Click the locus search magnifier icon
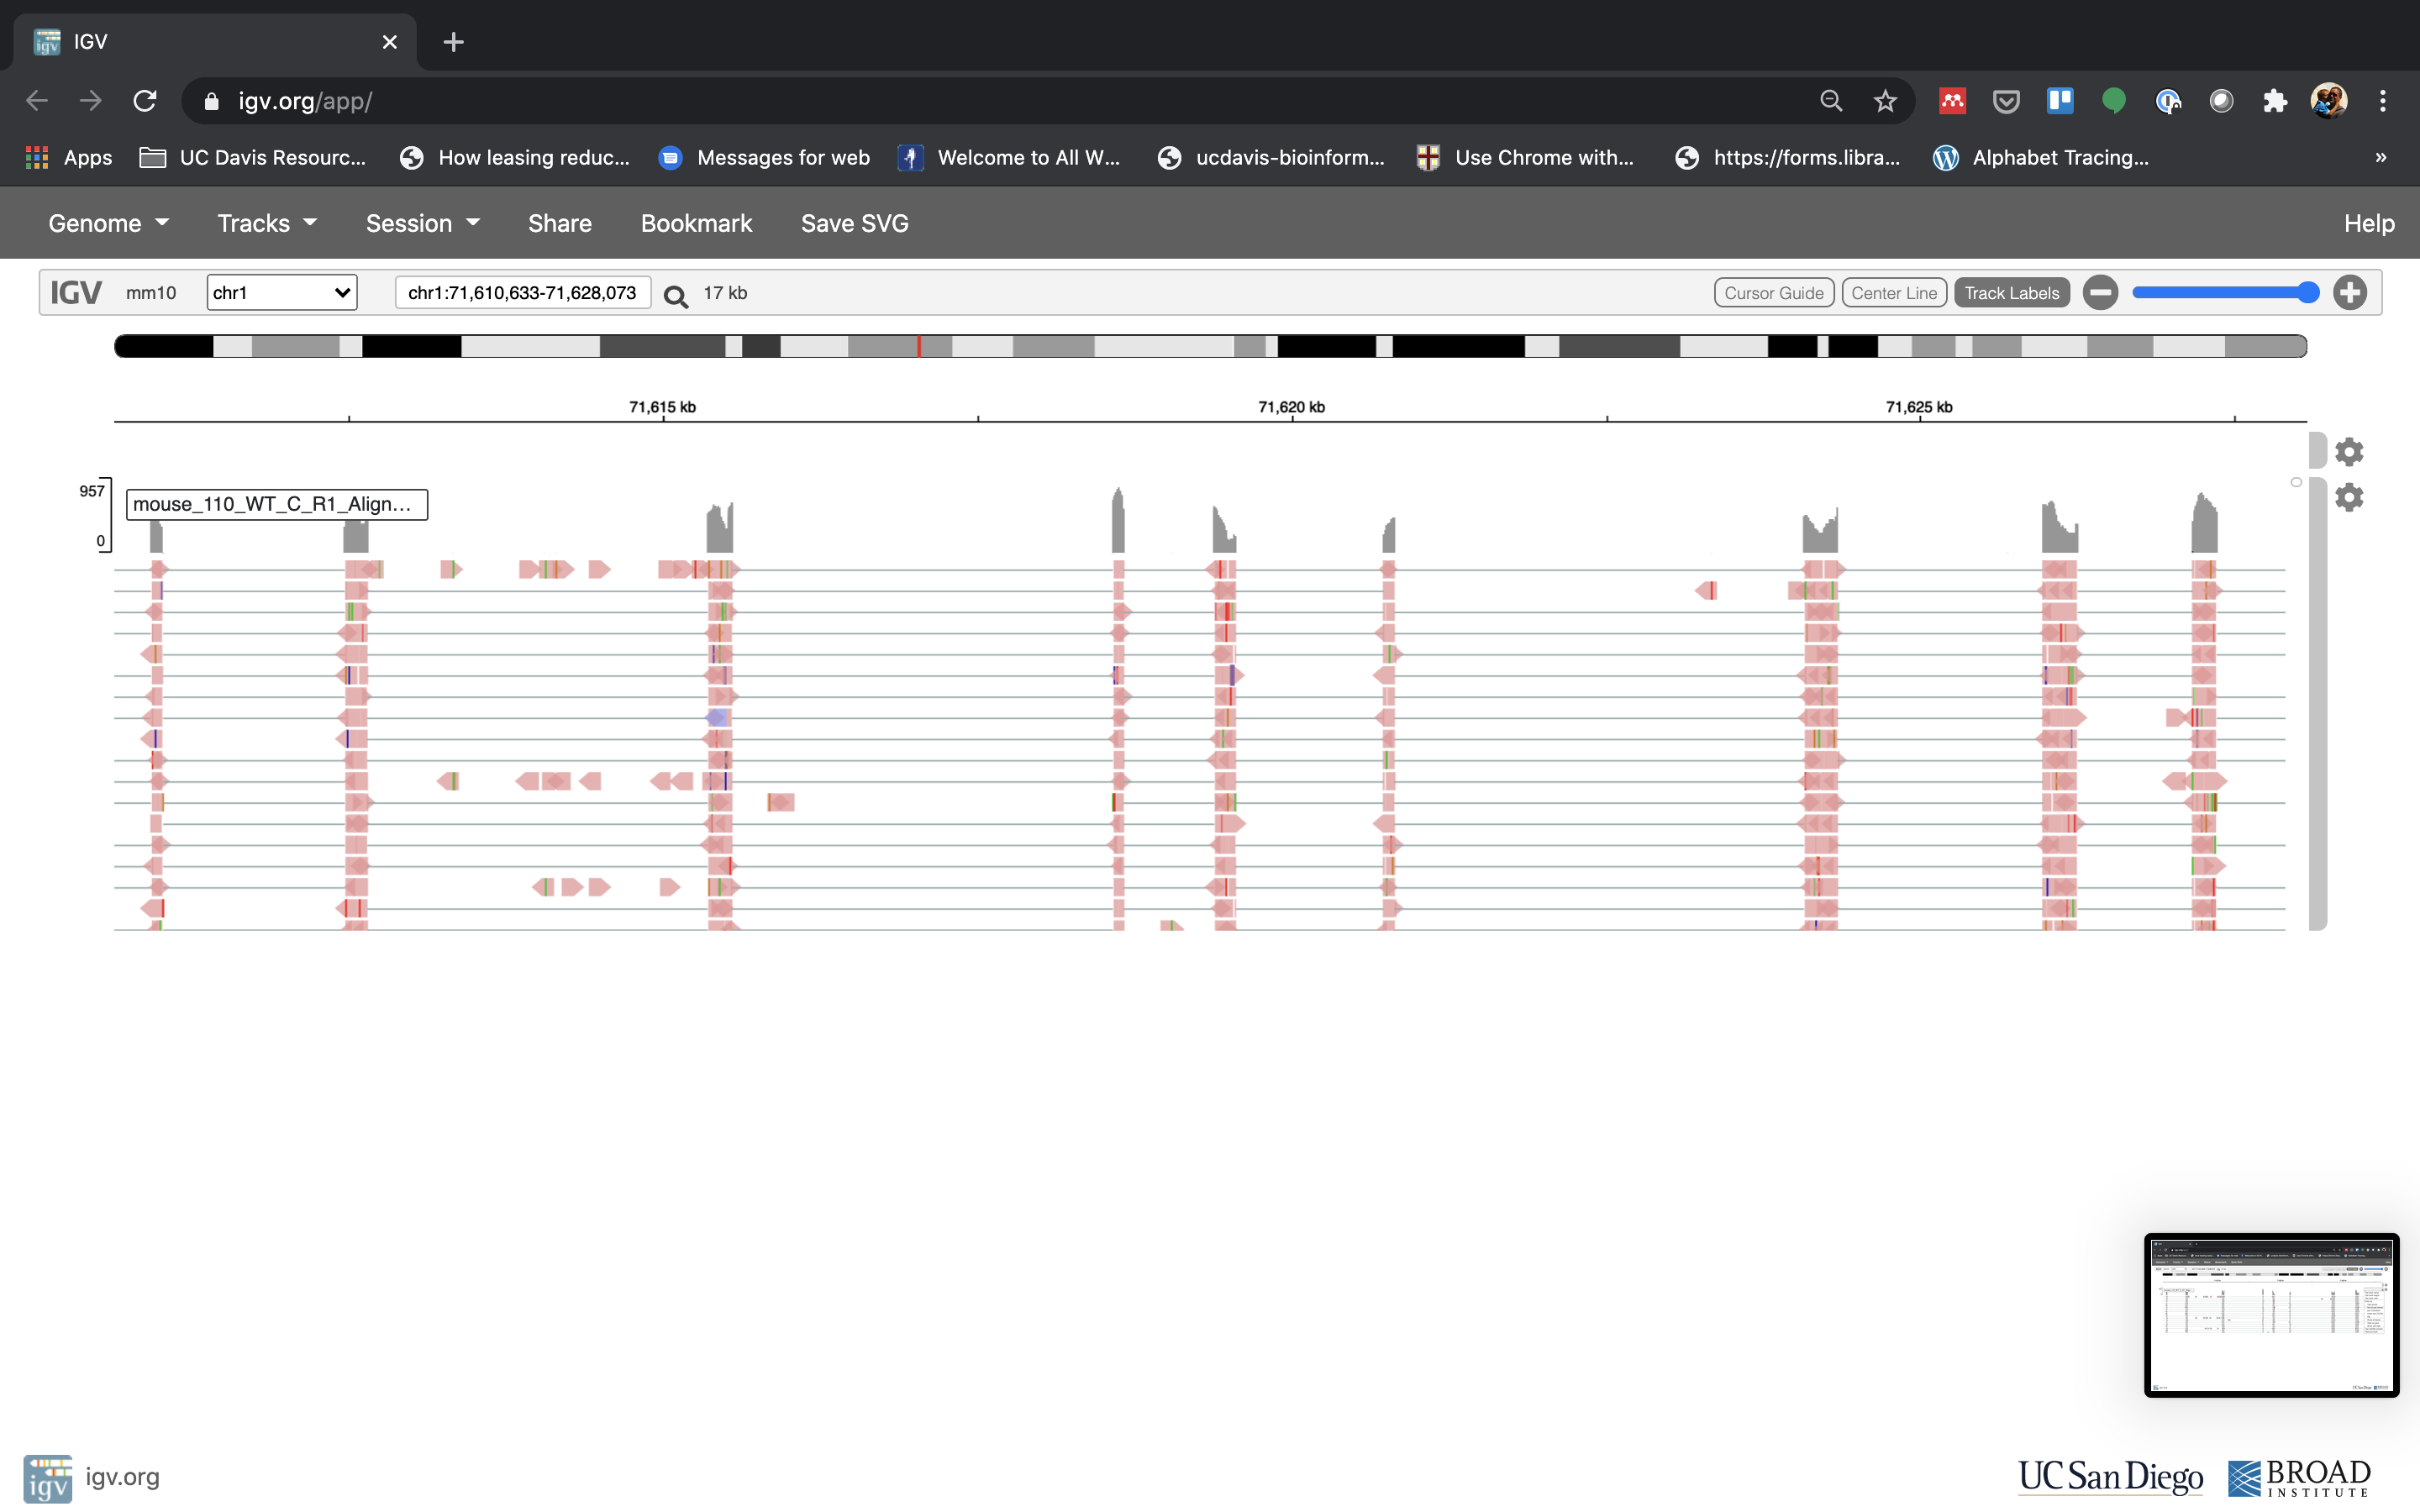Viewport: 2420px width, 1512px height. coord(676,296)
